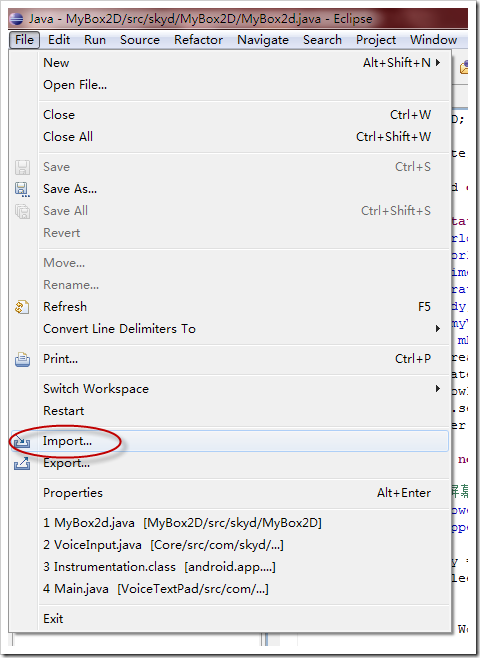The width and height of the screenshot is (480, 658).
Task: Expand the Switch Workspace submenu
Action: pyautogui.click(x=438, y=389)
